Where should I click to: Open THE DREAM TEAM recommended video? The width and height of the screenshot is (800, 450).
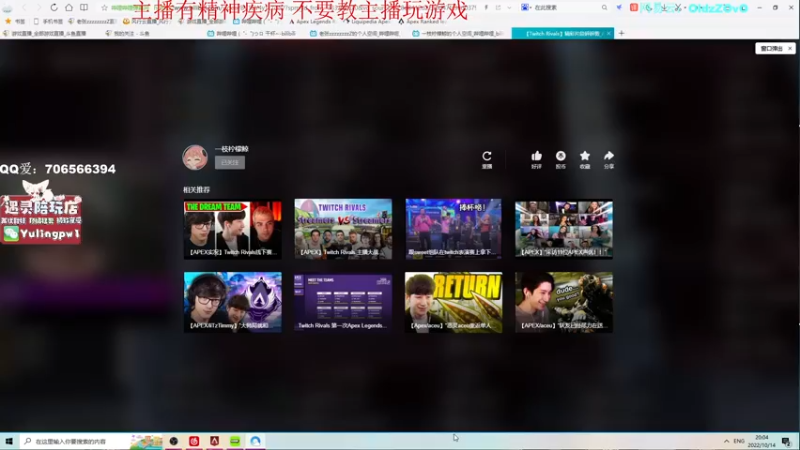[233, 229]
